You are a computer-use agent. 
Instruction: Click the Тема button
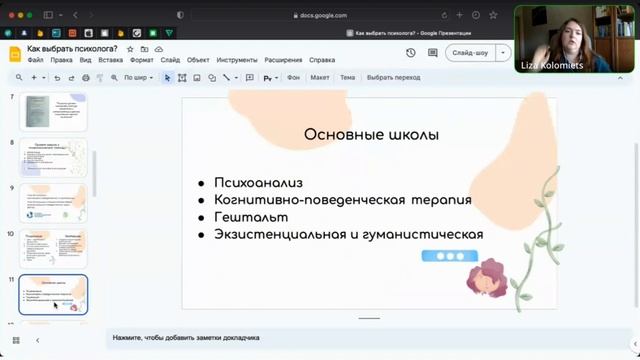click(348, 78)
